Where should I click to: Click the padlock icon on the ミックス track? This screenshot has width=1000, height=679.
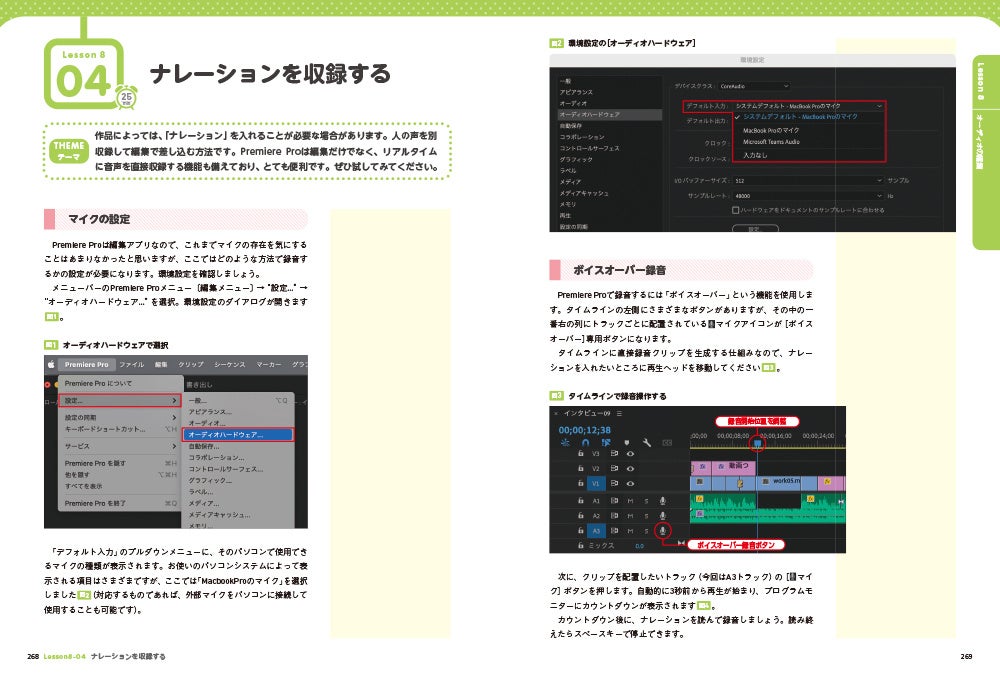pyautogui.click(x=580, y=546)
